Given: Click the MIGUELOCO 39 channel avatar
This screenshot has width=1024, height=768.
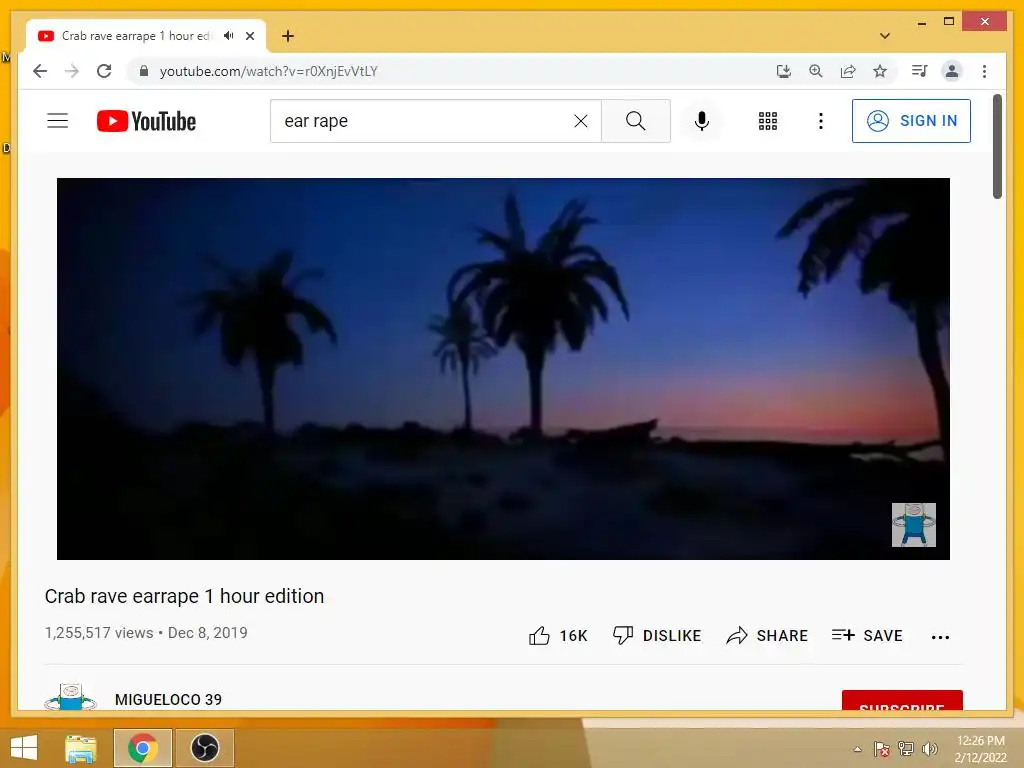Looking at the screenshot, I should coord(71,697).
